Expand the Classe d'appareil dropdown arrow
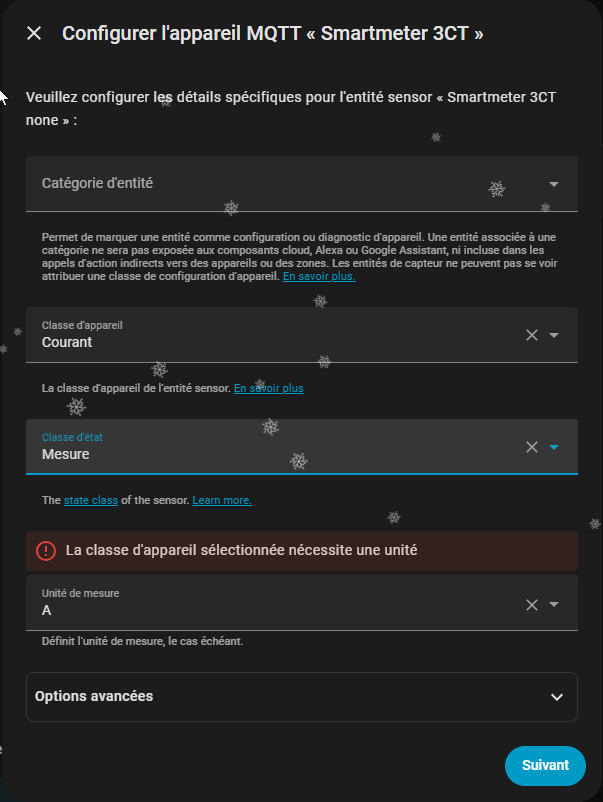Screen dimensions: 603x802 554,335
